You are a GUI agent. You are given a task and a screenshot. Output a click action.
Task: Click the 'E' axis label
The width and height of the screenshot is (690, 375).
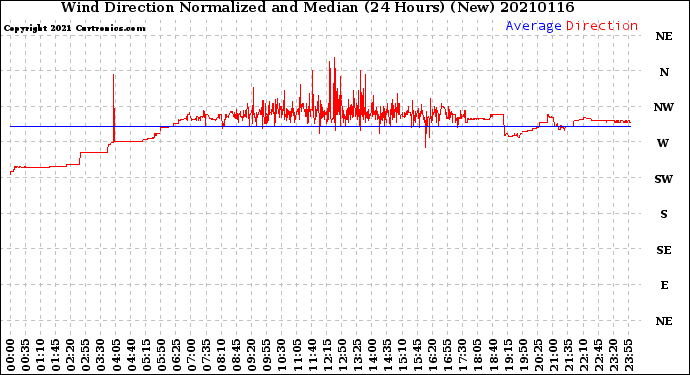[664, 285]
